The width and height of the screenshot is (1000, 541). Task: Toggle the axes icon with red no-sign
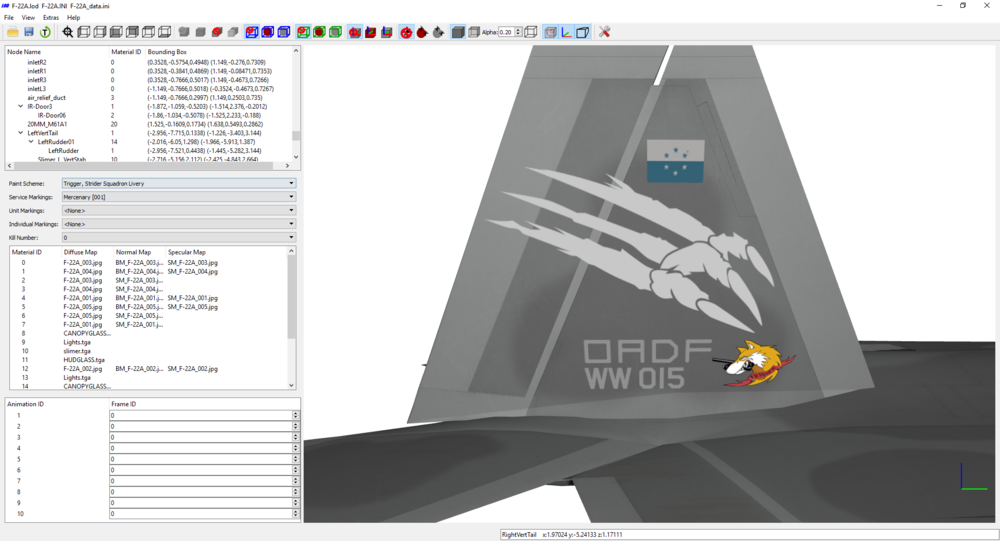(355, 32)
